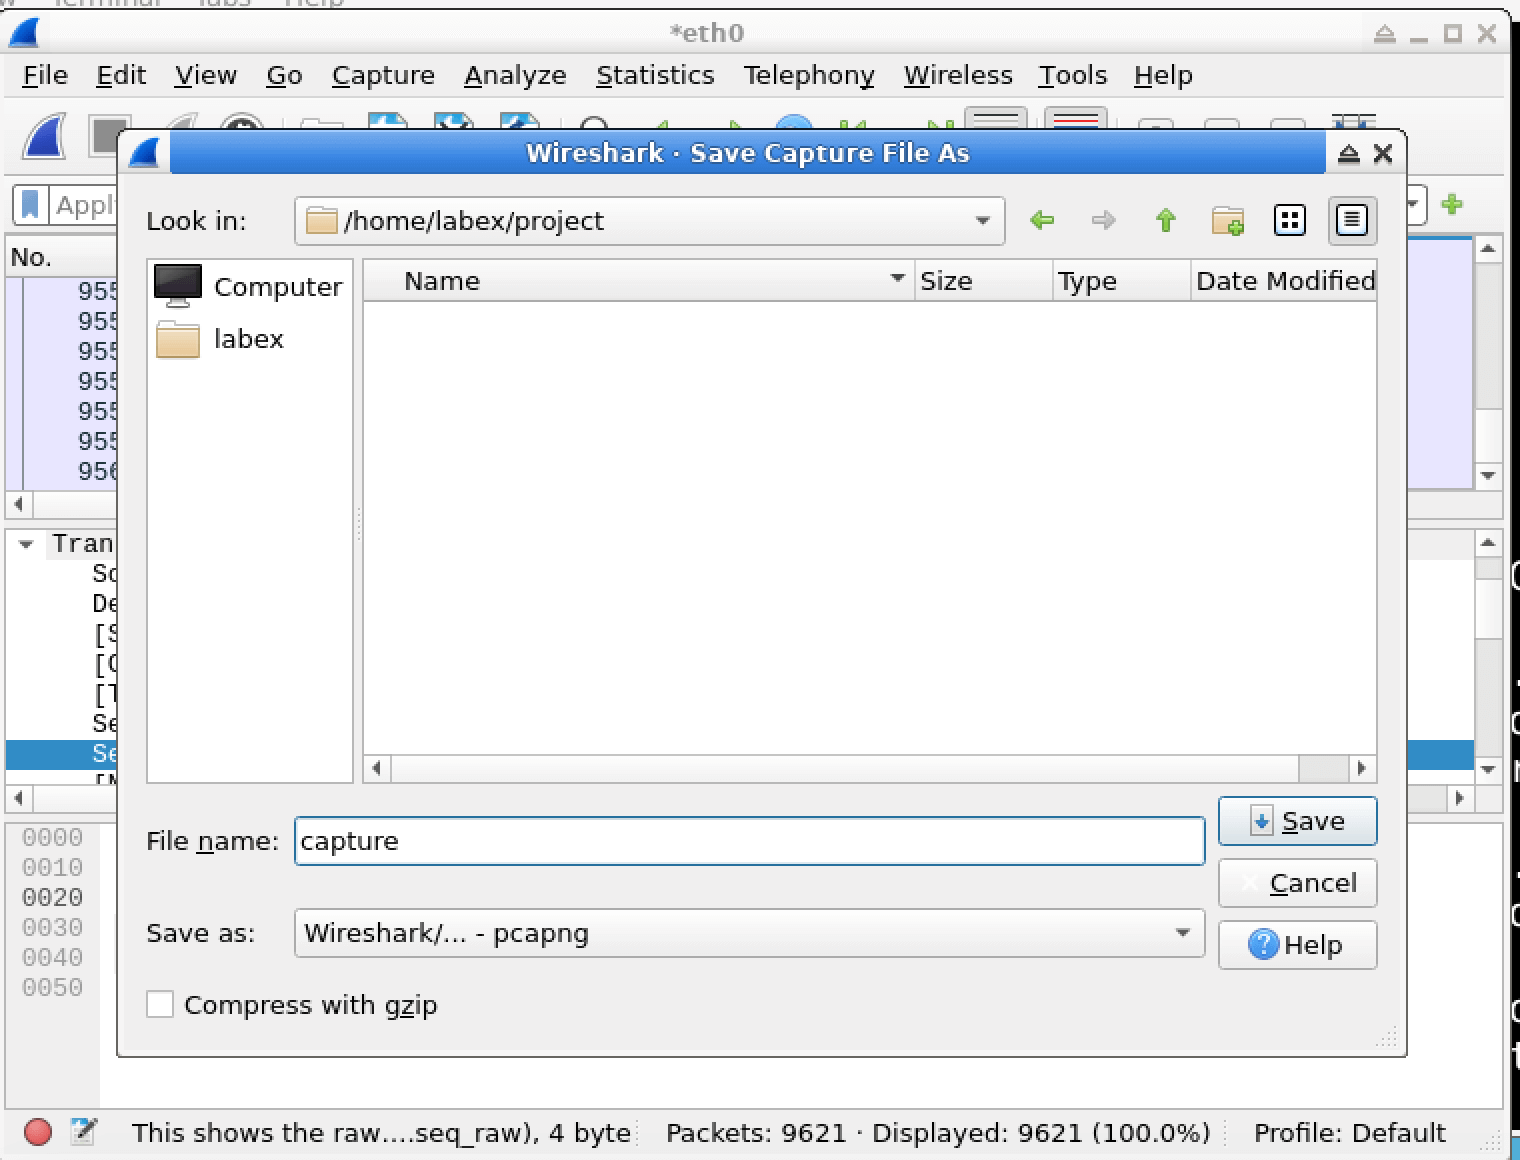Go forward in the file dialog
Viewport: 1520px width, 1160px height.
[1104, 220]
